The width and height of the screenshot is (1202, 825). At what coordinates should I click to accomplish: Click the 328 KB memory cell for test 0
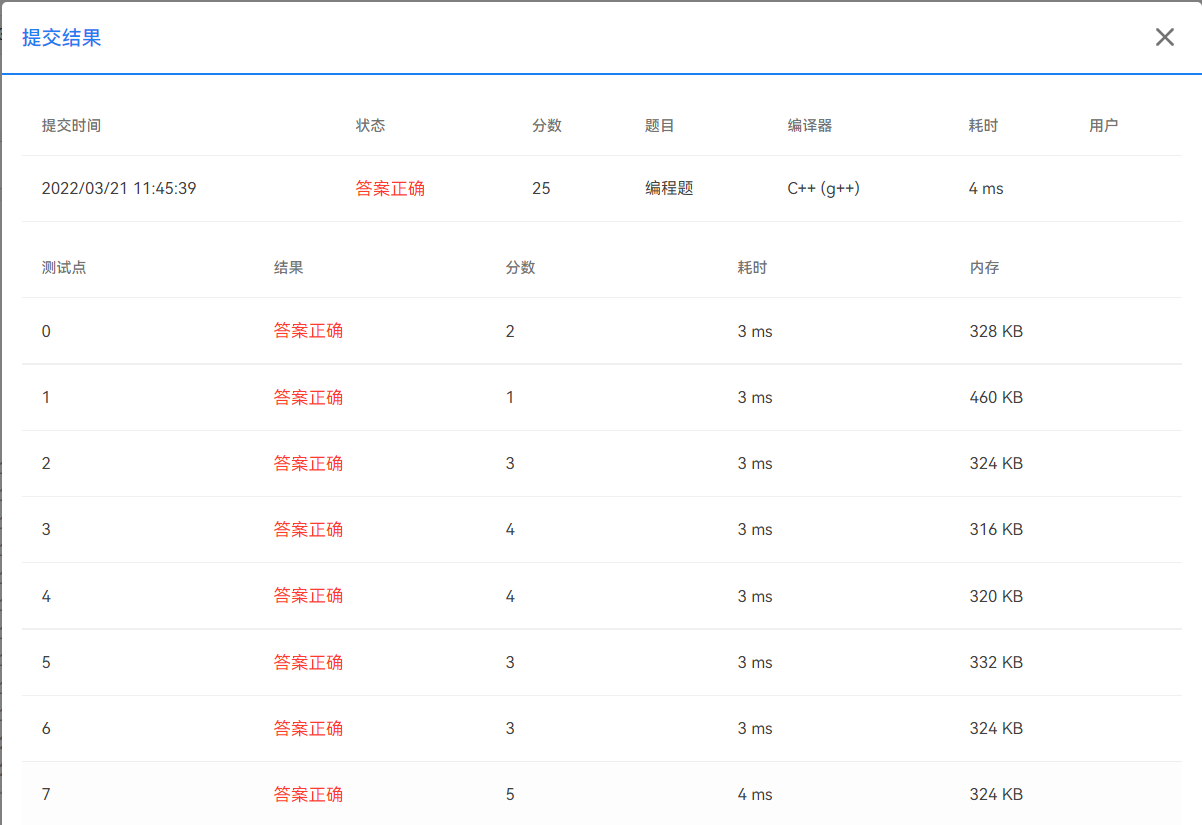(997, 330)
